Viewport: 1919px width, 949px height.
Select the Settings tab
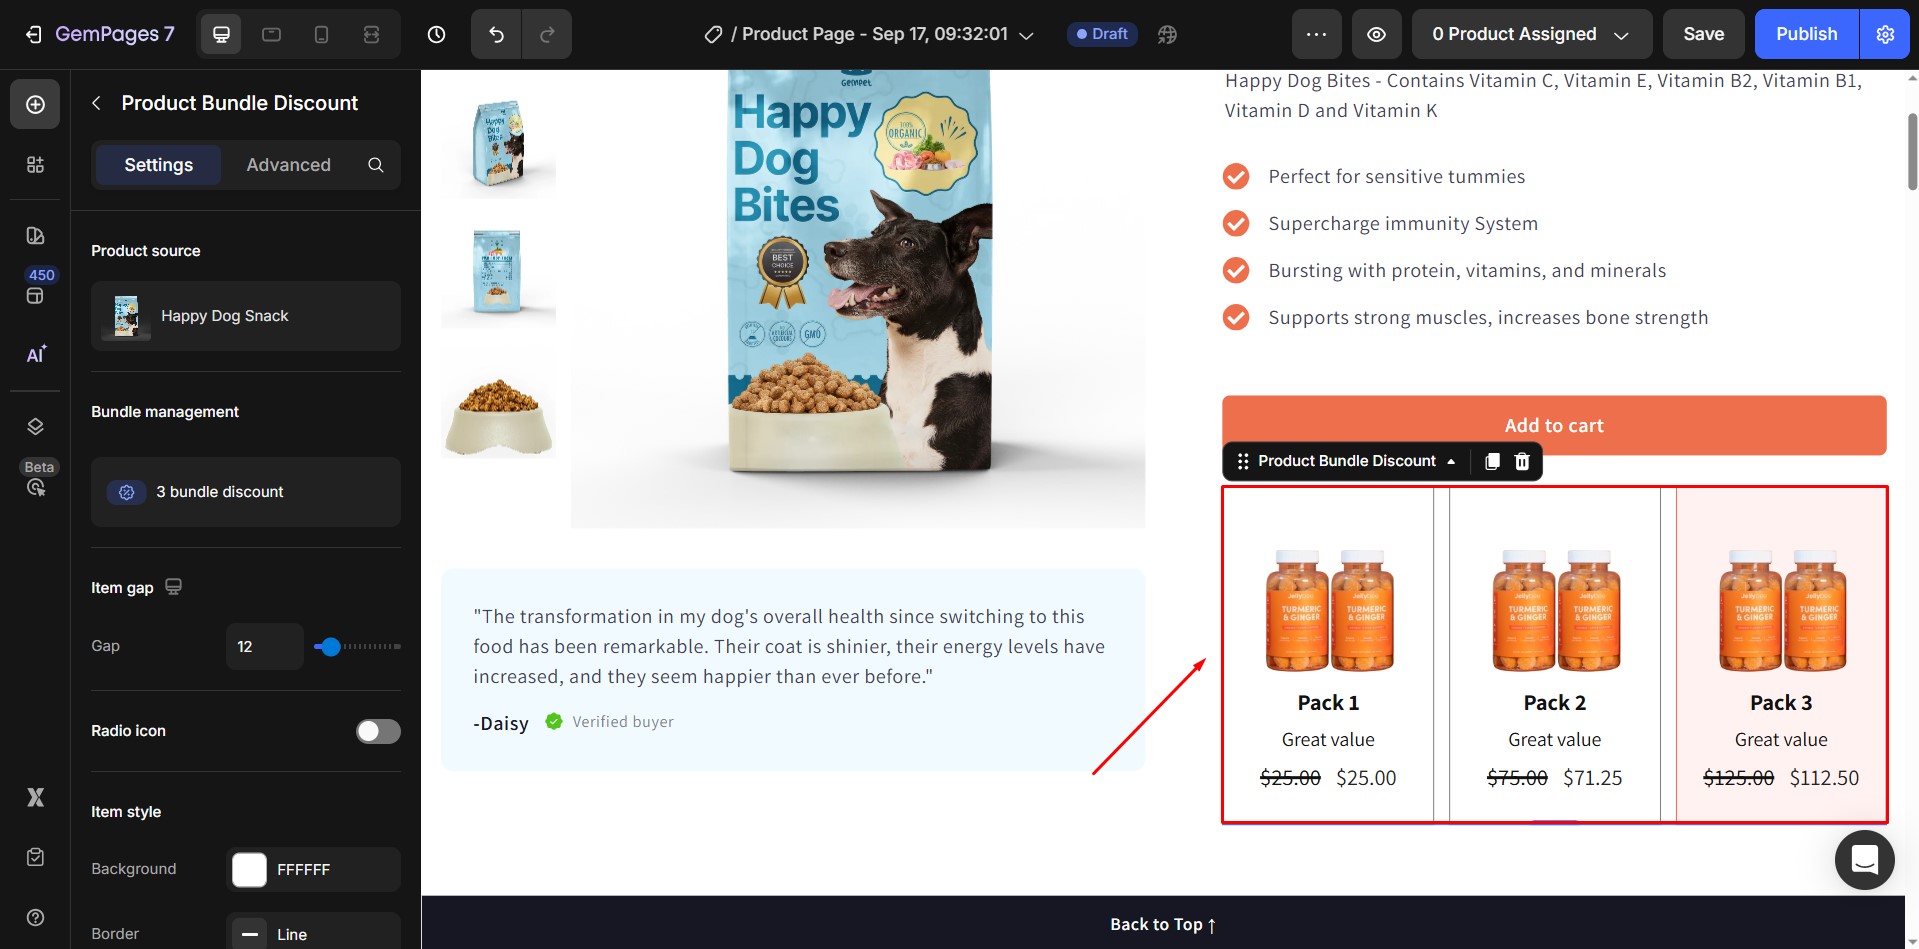coord(158,165)
